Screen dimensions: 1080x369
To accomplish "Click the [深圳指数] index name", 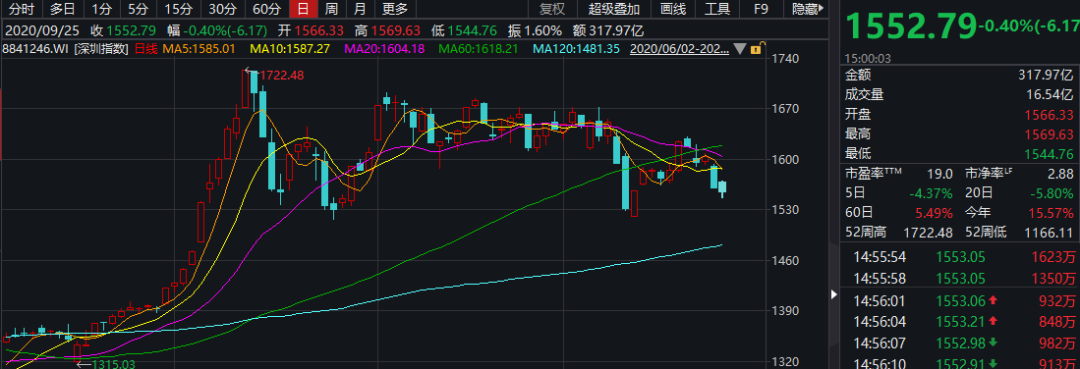I will coord(102,49).
